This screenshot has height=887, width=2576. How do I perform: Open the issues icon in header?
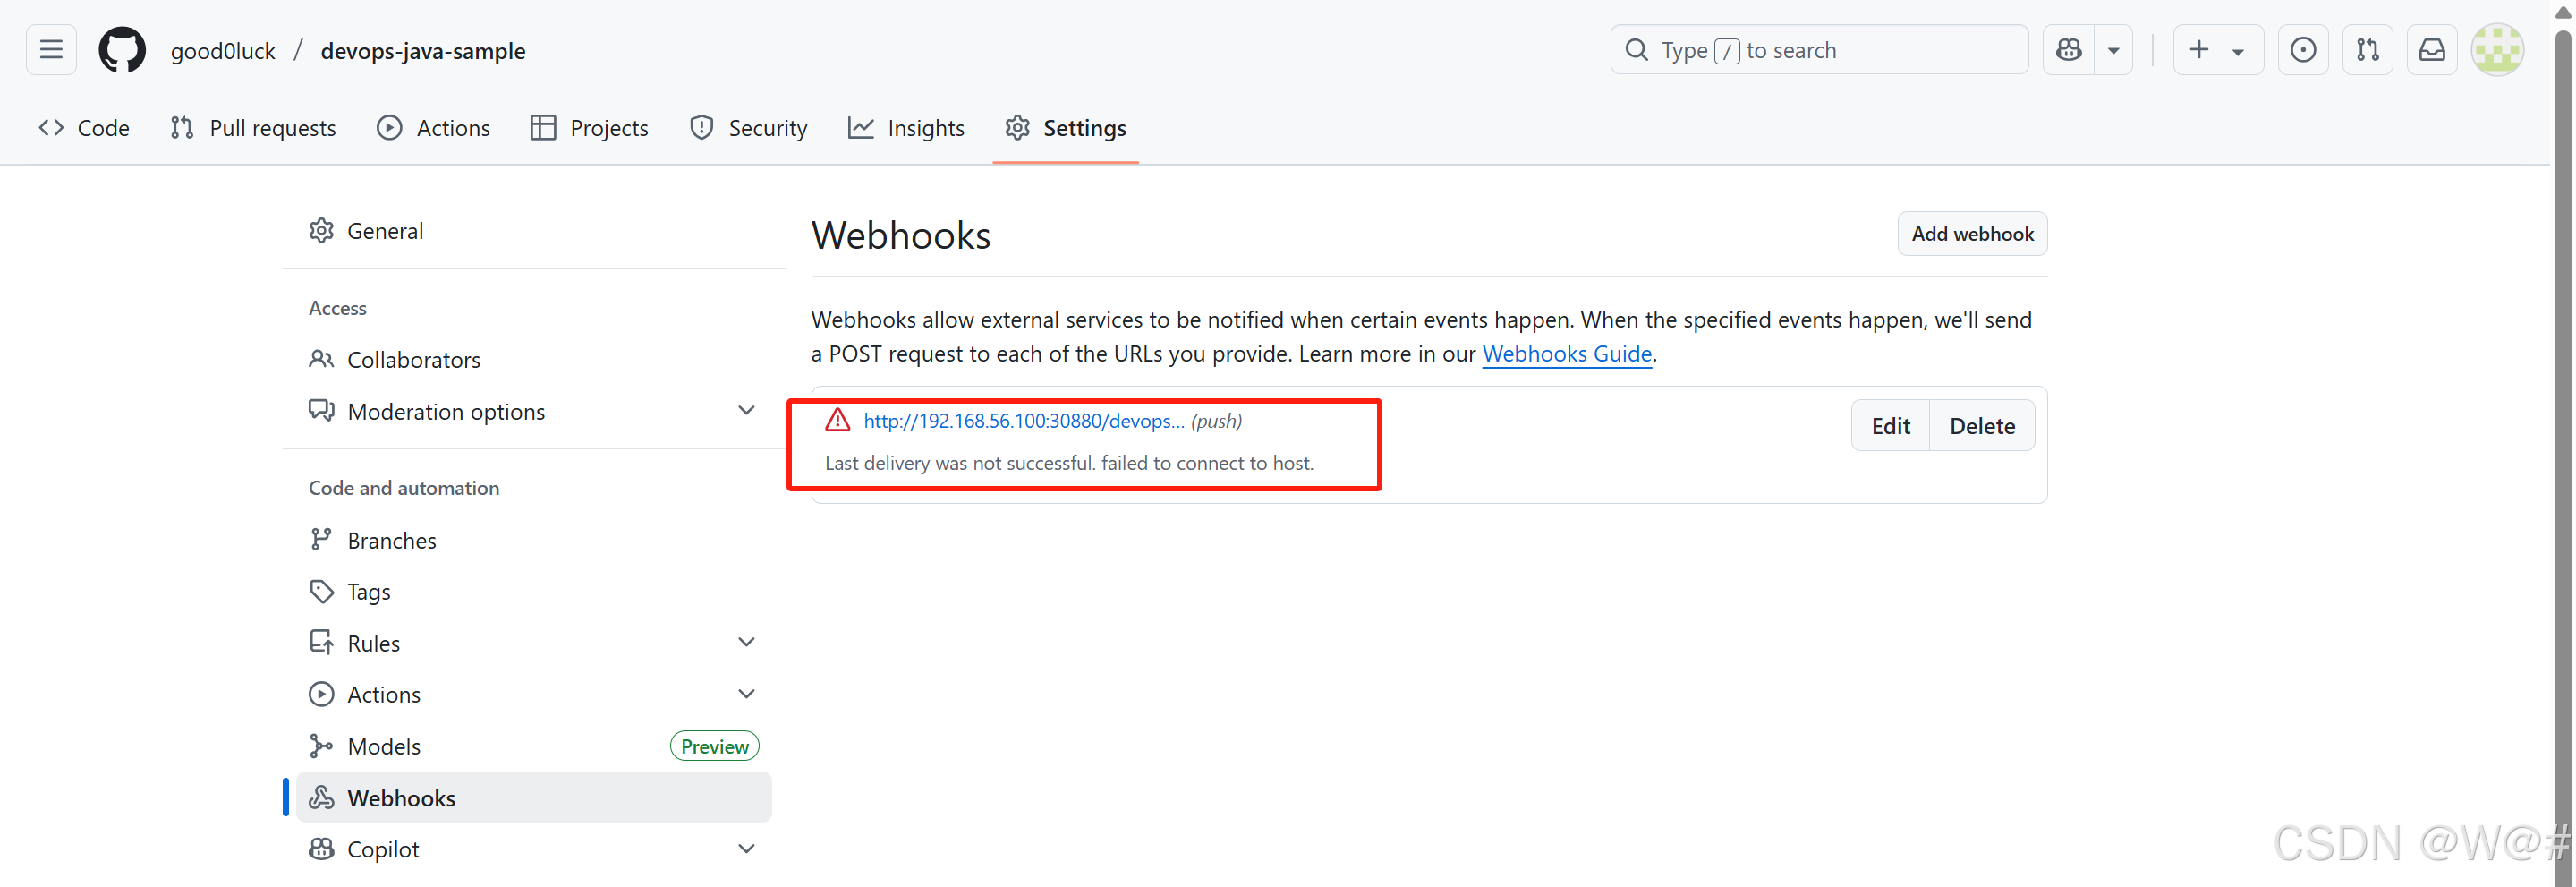(x=2303, y=50)
